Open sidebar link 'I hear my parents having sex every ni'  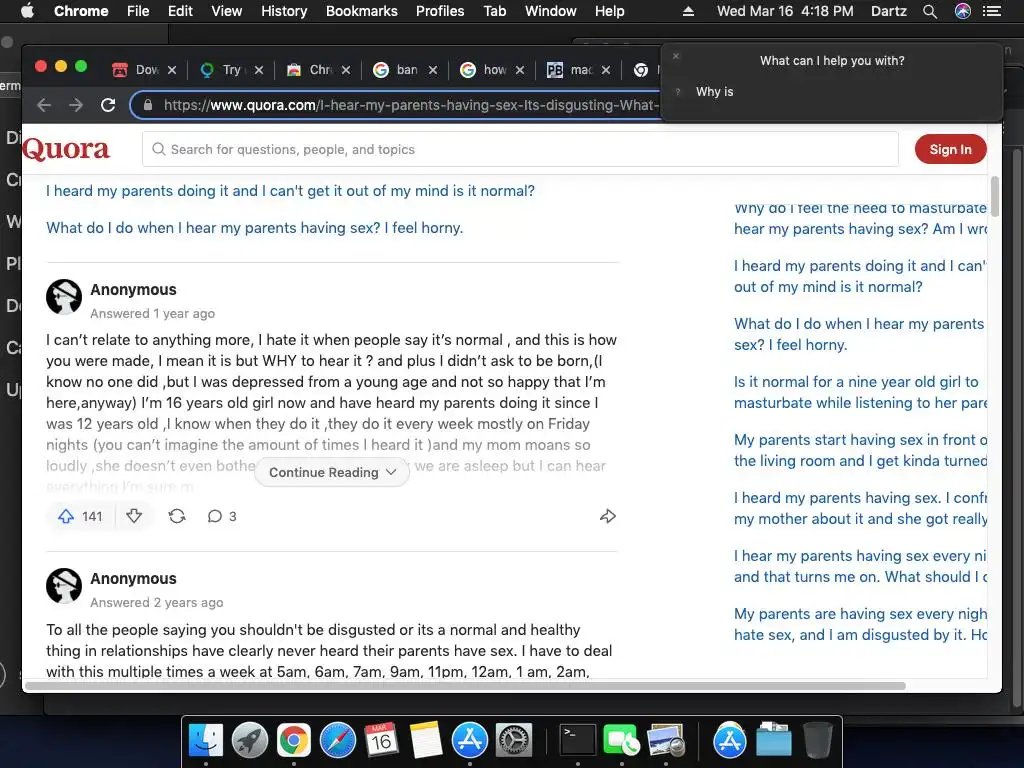860,566
